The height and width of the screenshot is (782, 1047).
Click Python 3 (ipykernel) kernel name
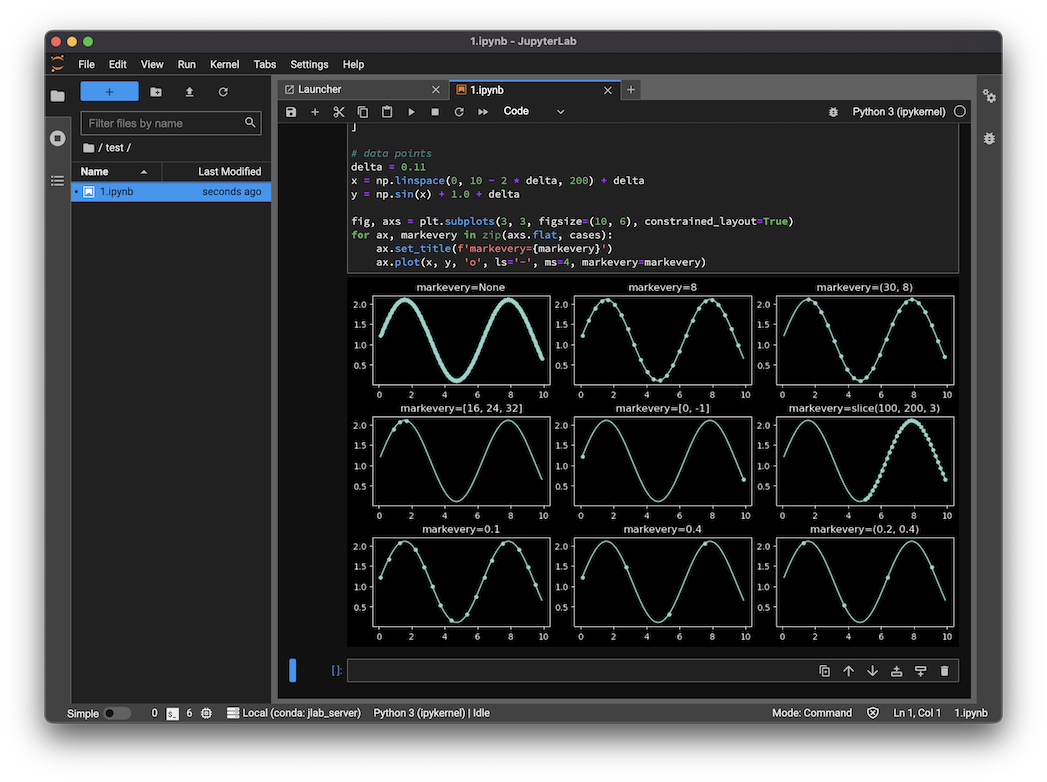(x=898, y=112)
